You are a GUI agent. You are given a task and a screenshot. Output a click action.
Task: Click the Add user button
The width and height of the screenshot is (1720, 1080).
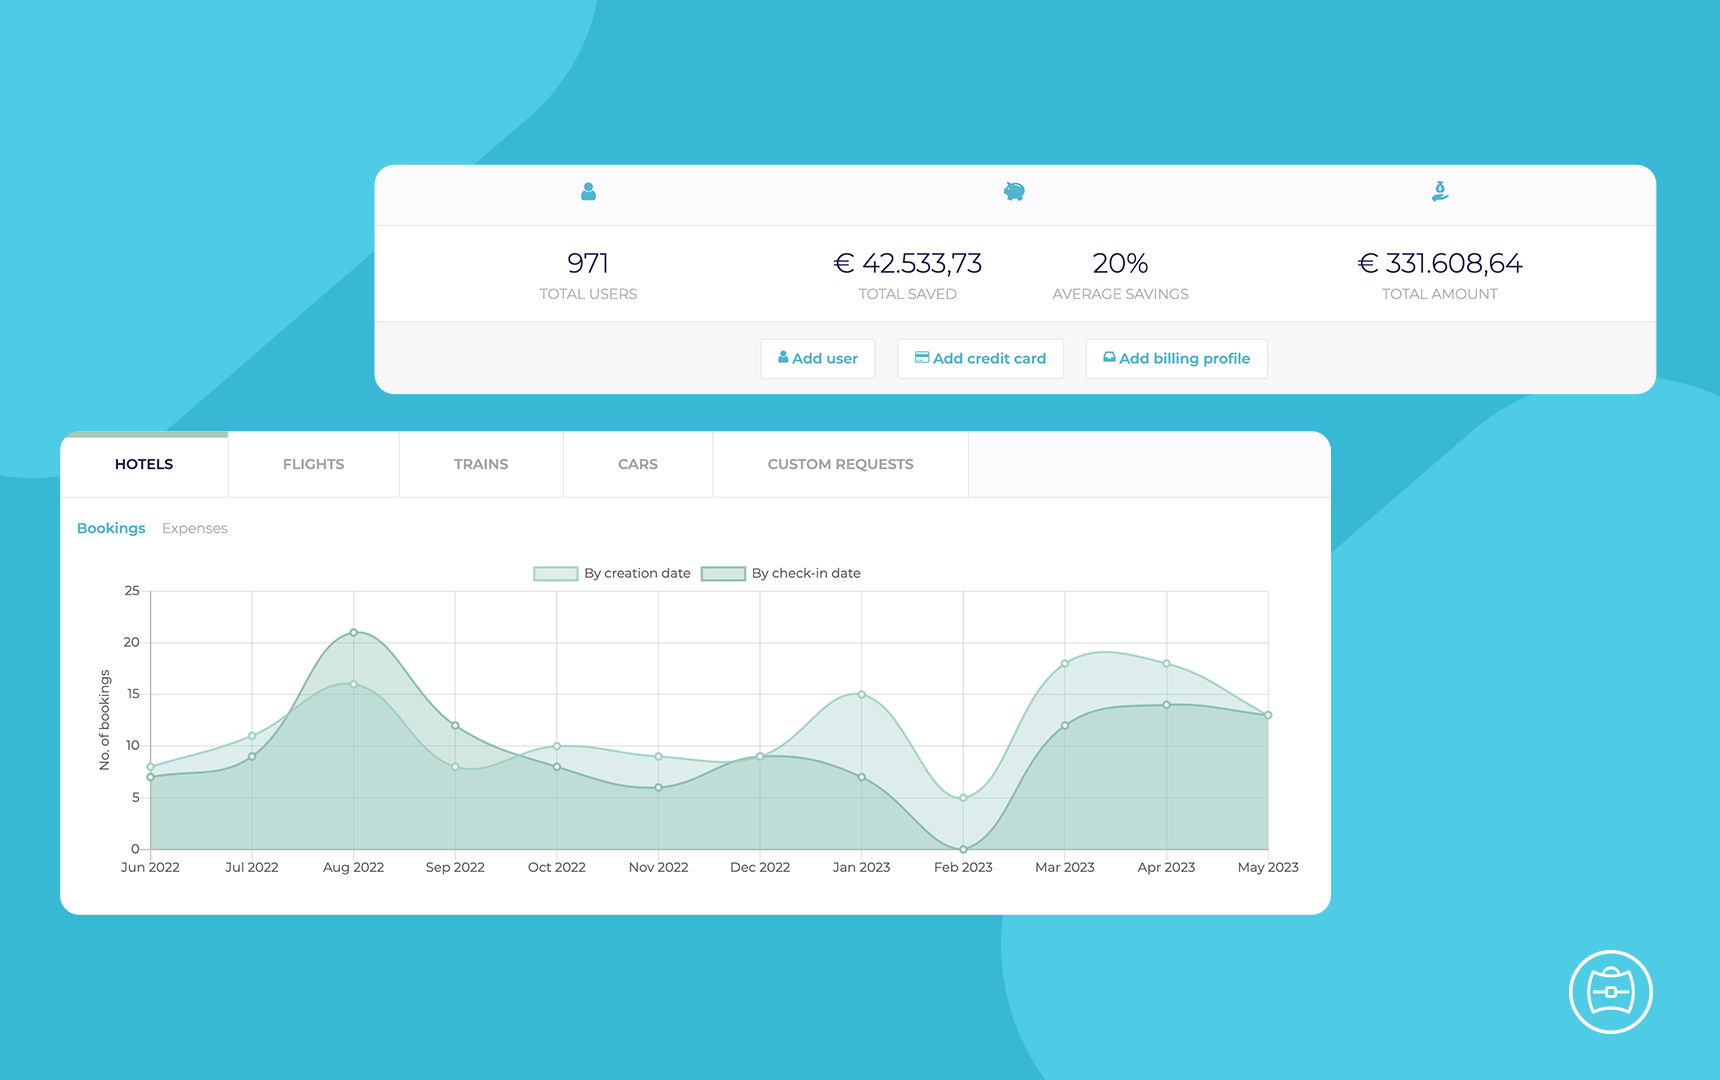[818, 359]
